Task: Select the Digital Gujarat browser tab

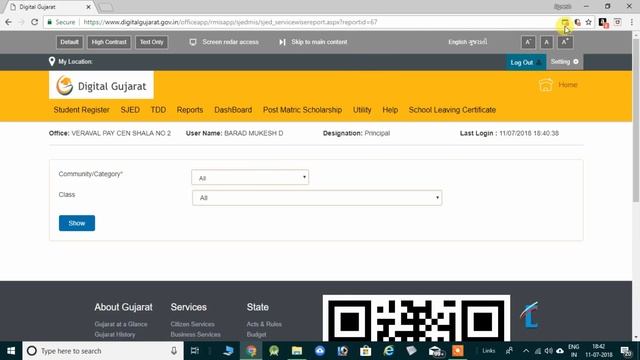Action: pyautogui.click(x=48, y=7)
